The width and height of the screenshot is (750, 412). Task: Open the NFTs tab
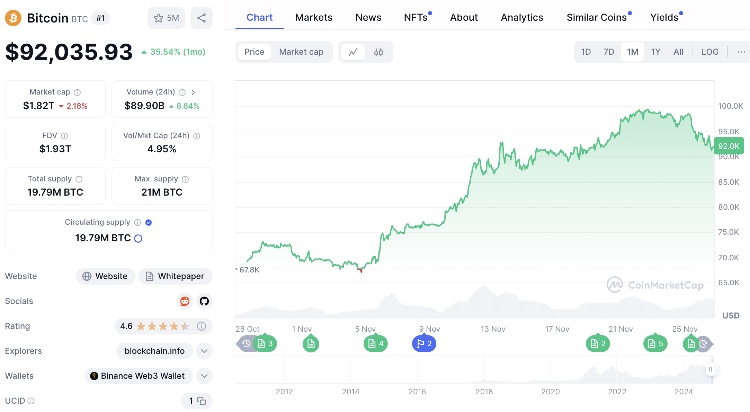417,18
